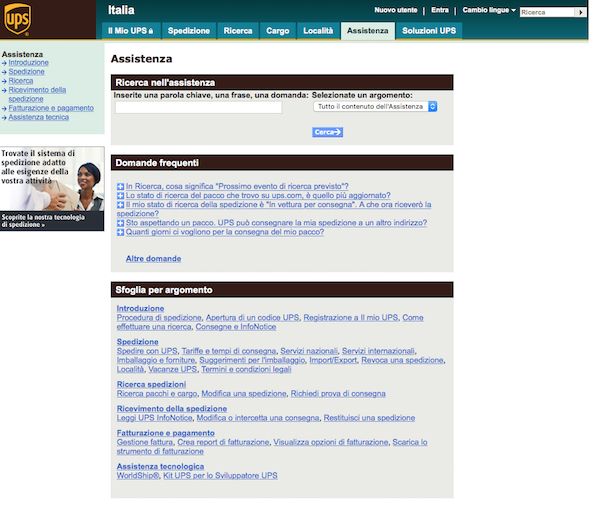Open Crea report di fatturazione link
Screen dimensions: 610x505
(x=223, y=442)
